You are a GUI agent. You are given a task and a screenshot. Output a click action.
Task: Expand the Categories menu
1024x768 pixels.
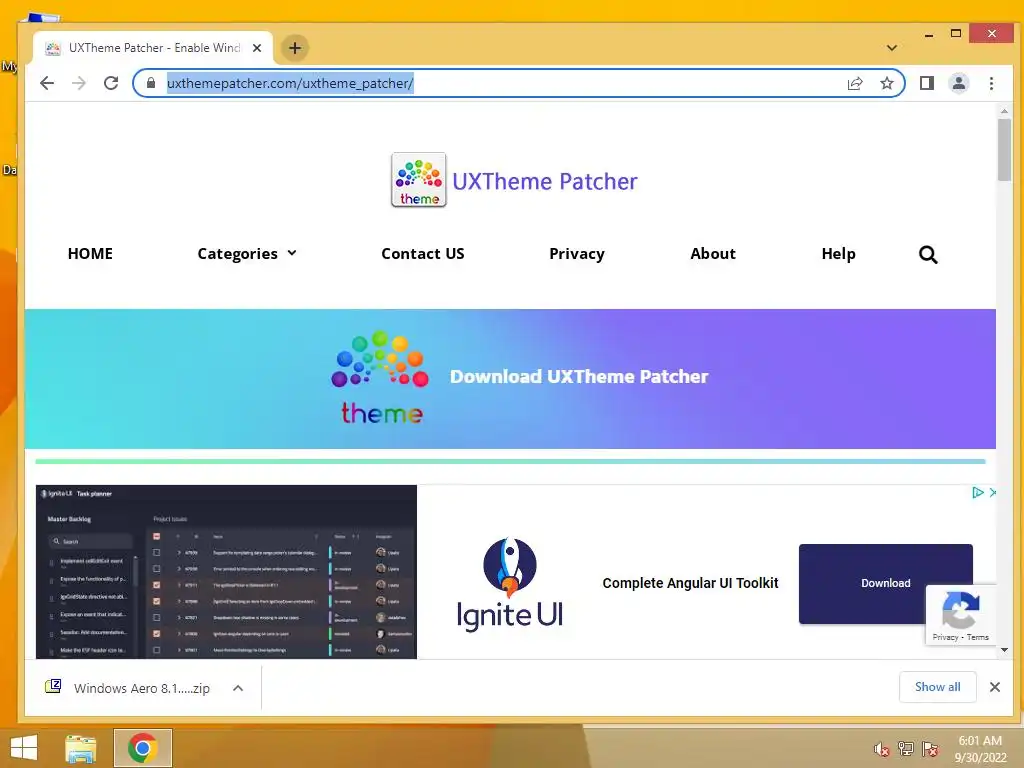pos(247,253)
